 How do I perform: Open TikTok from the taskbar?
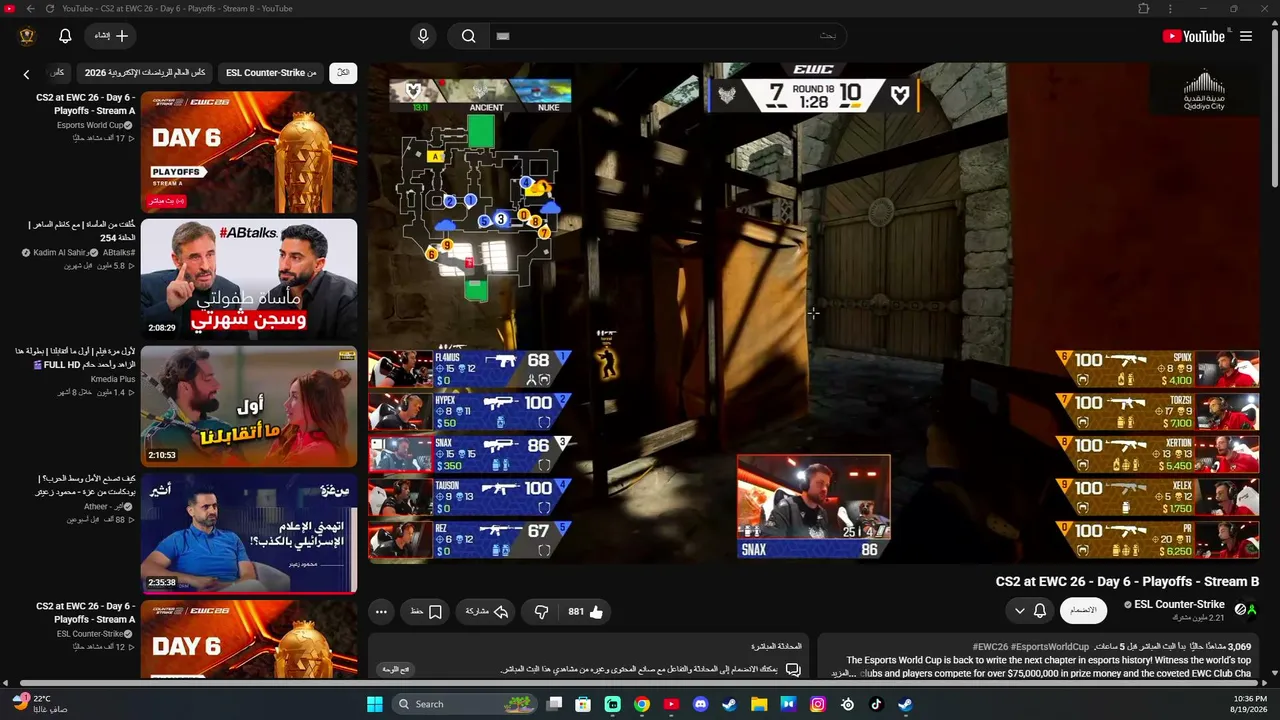[876, 704]
